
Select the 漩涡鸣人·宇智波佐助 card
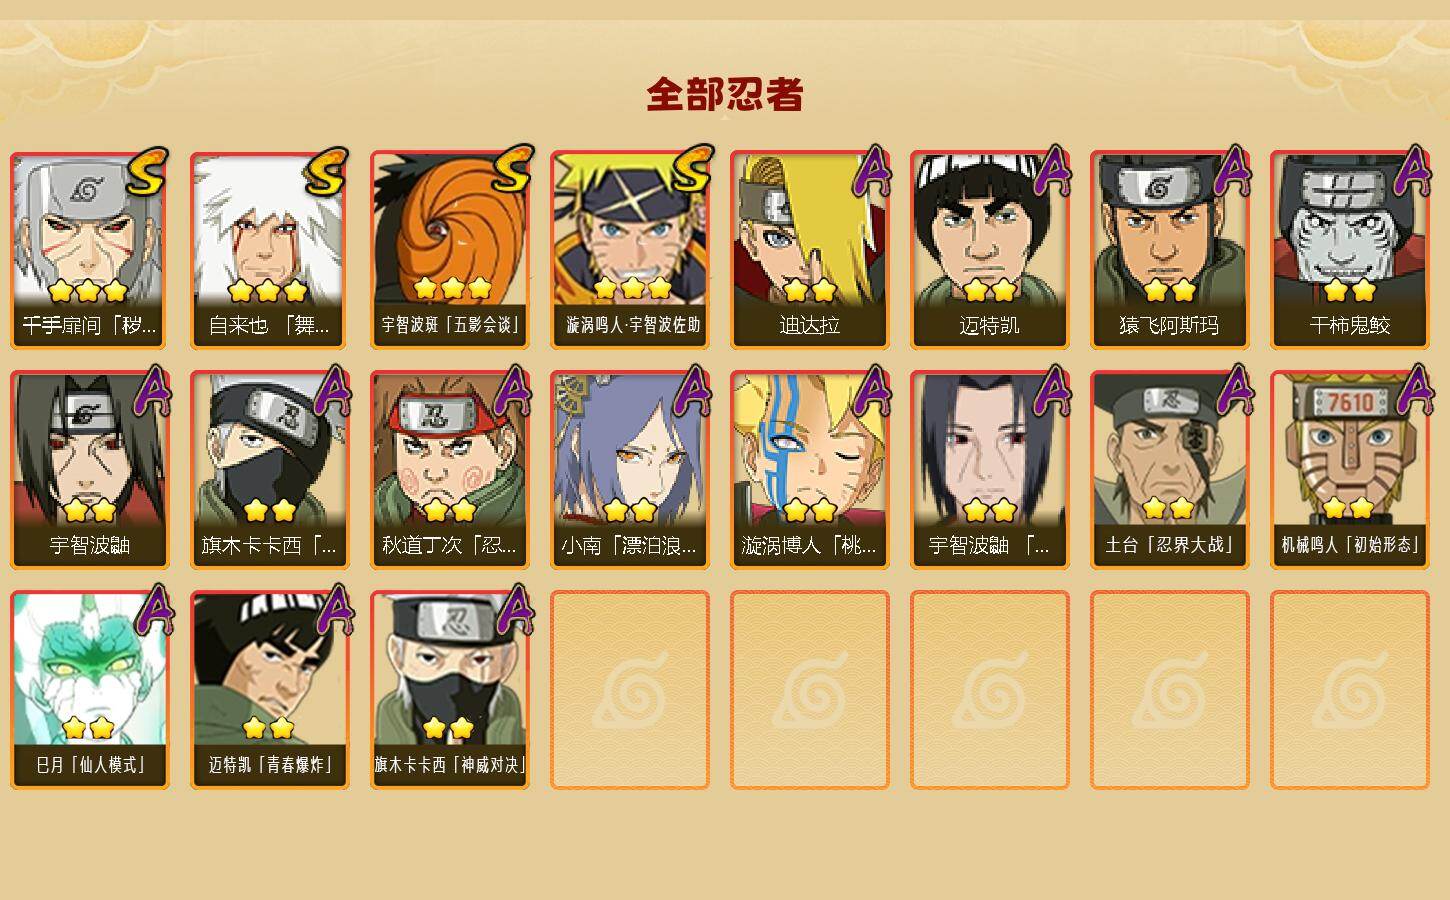(630, 250)
